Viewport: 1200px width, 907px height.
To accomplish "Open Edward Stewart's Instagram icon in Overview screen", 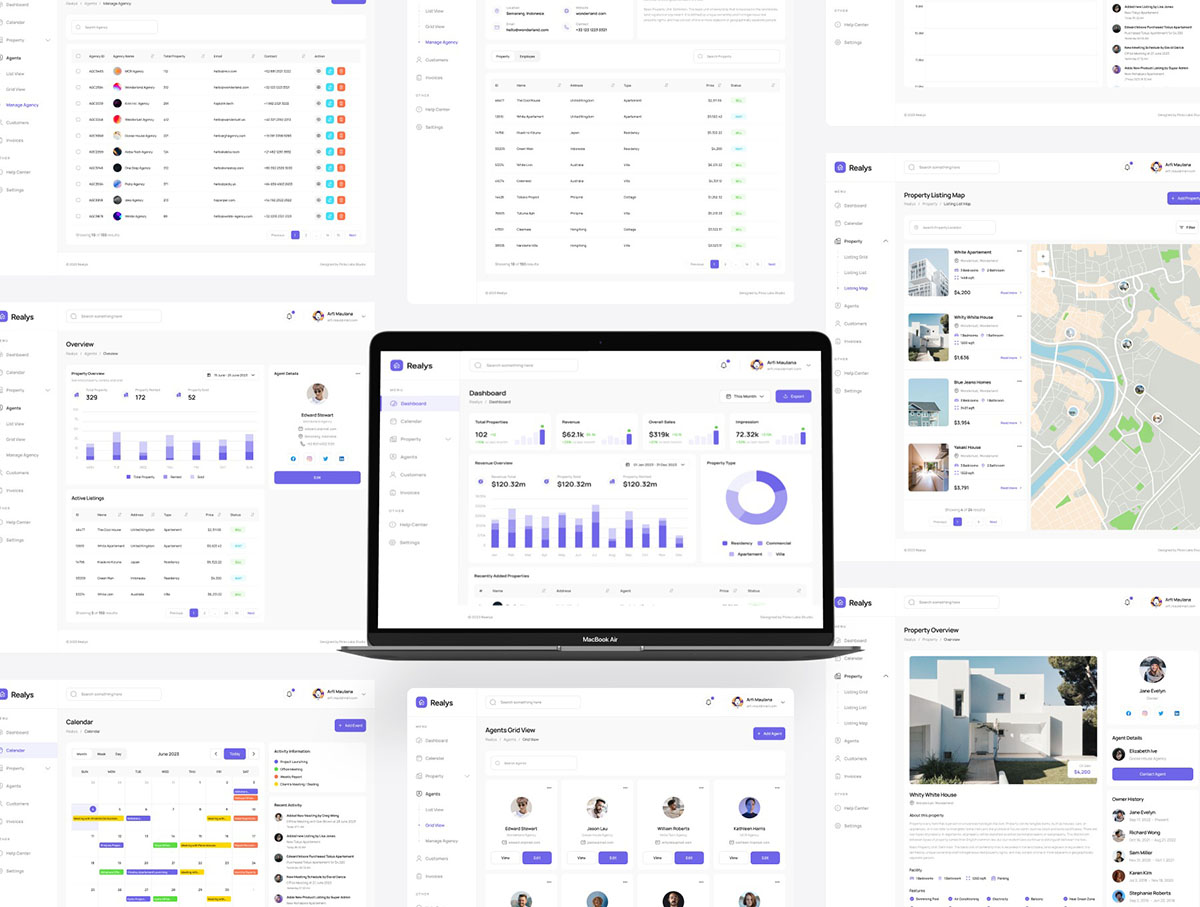I will (310, 458).
